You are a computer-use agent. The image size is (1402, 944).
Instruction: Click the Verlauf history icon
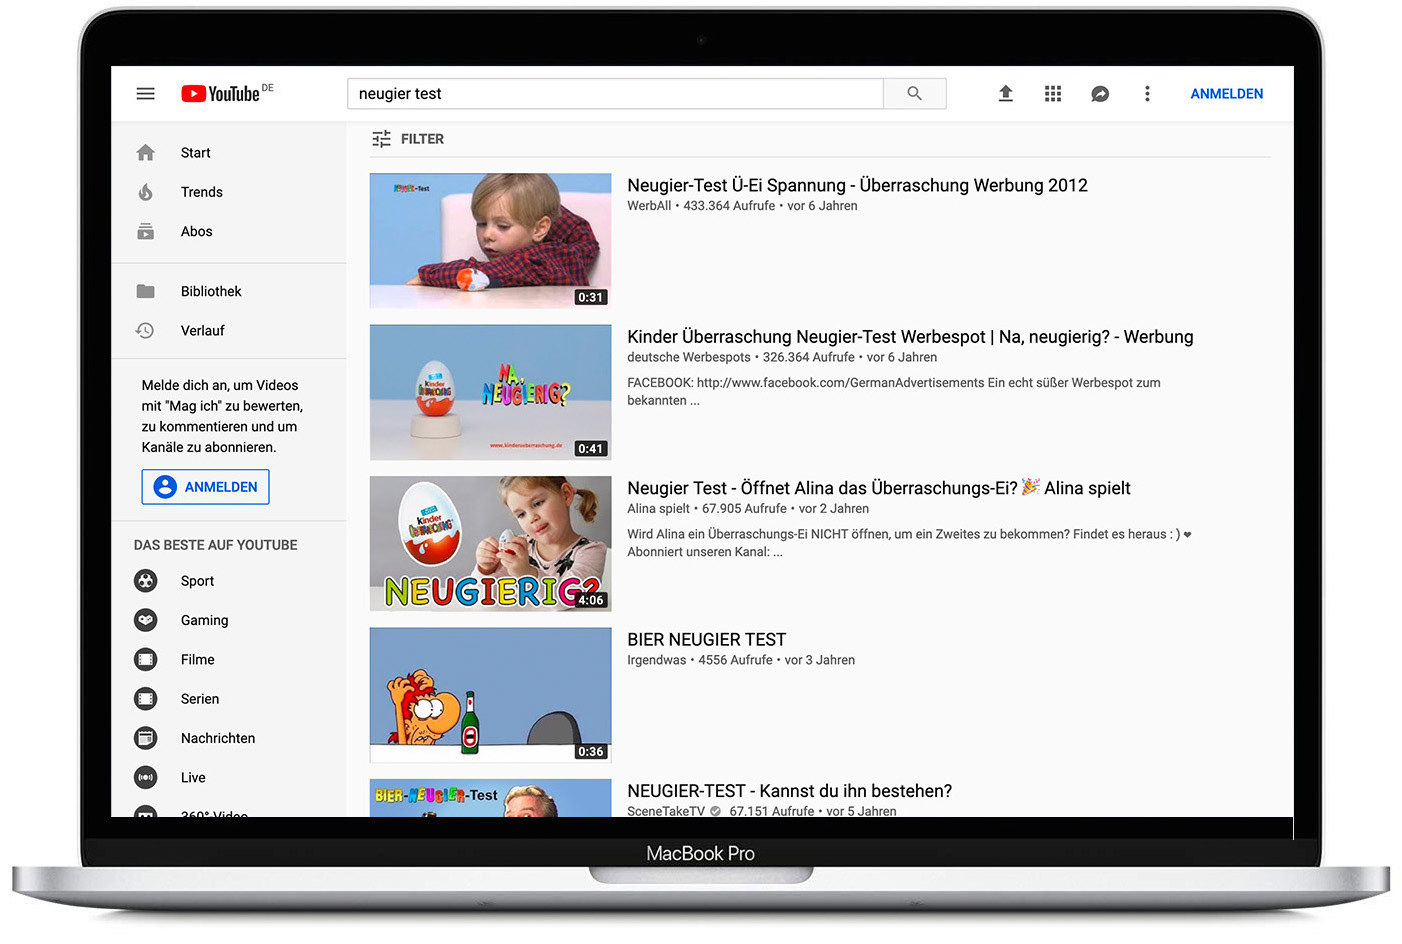coord(146,330)
